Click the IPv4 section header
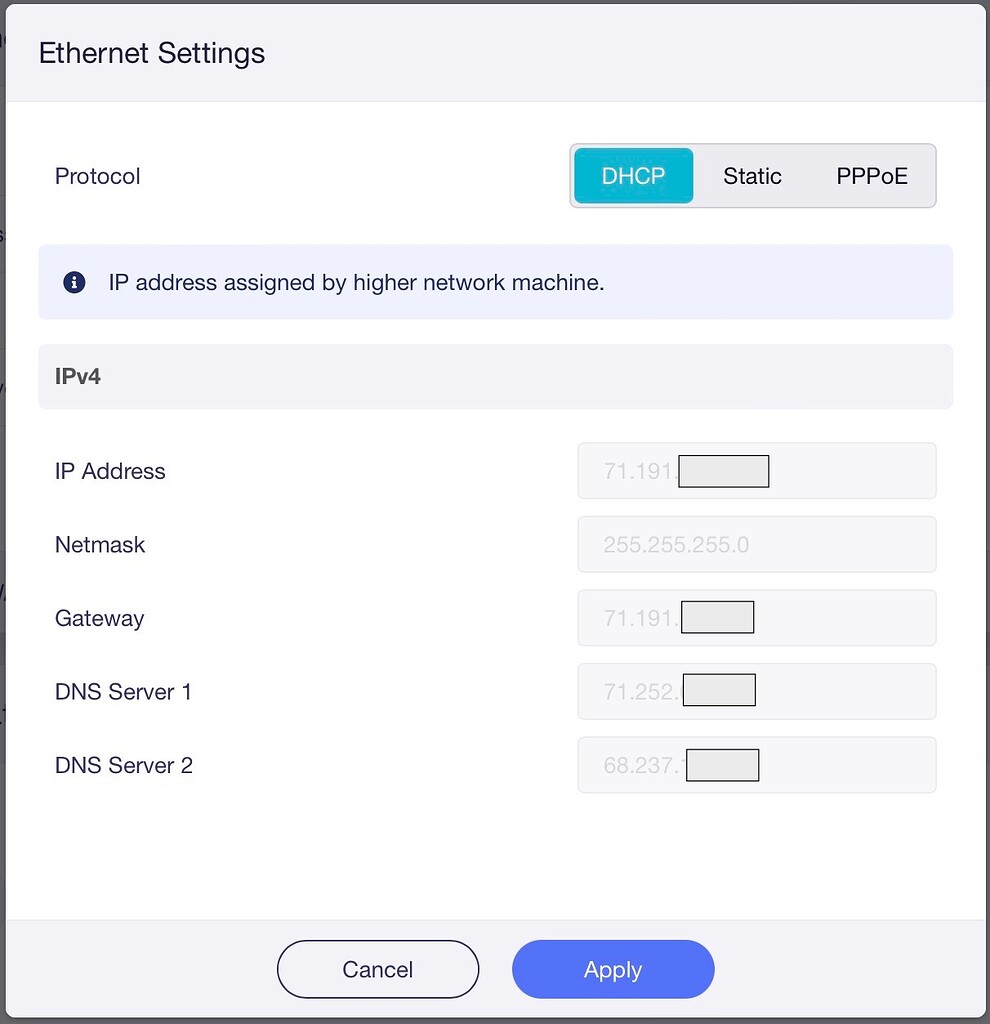This screenshot has height=1024, width=990. [x=76, y=377]
